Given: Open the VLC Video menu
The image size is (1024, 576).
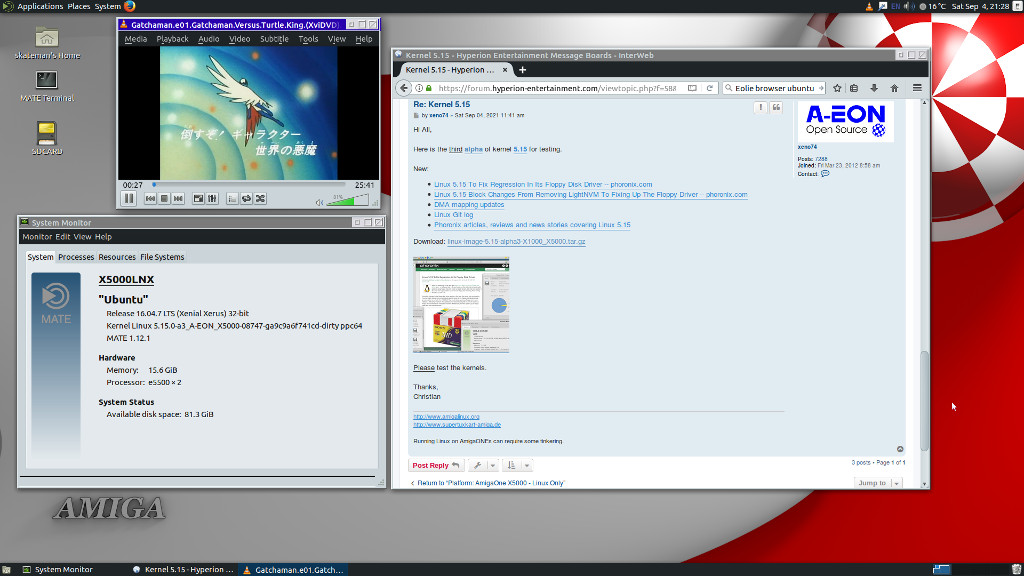Looking at the screenshot, I should click(x=240, y=39).
